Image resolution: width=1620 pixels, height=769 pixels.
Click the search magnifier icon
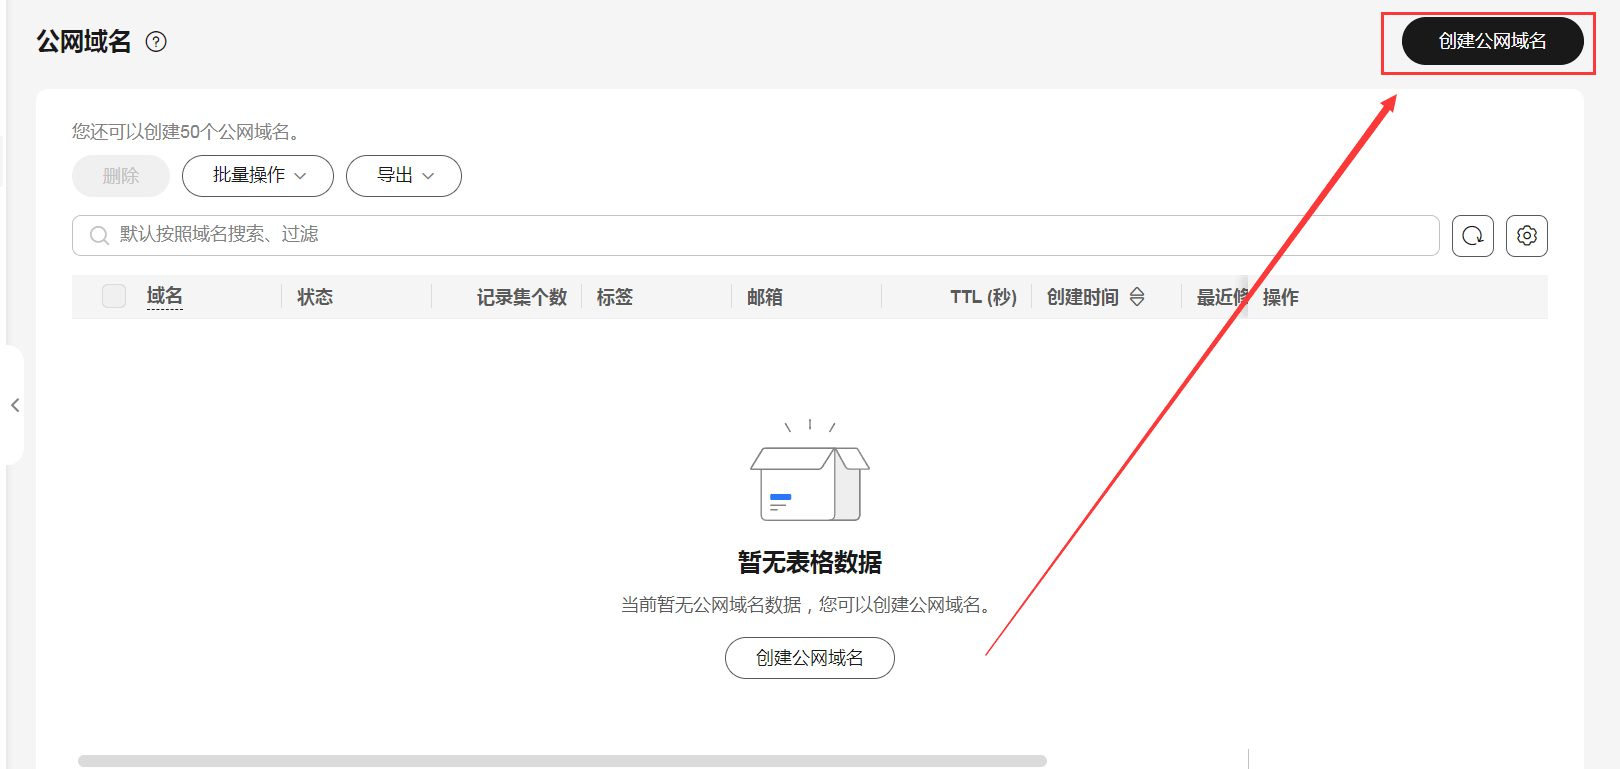(x=99, y=235)
